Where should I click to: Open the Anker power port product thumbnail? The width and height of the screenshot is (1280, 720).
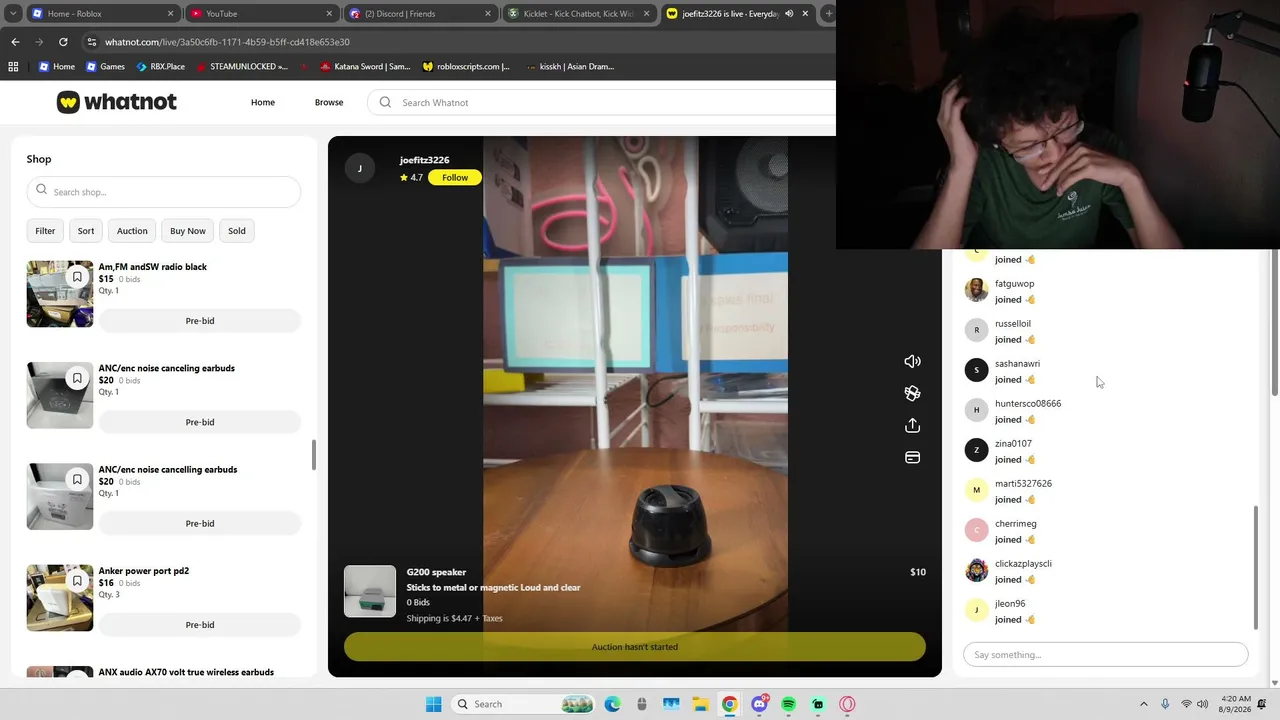(60, 598)
